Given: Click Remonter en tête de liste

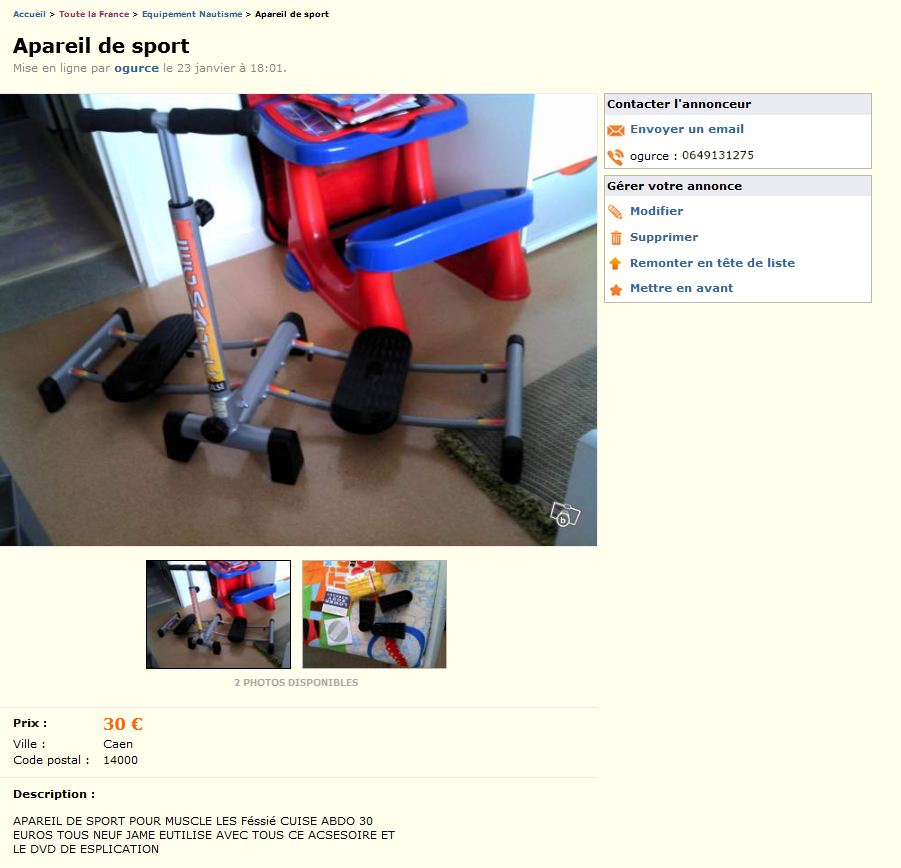Looking at the screenshot, I should tap(713, 263).
